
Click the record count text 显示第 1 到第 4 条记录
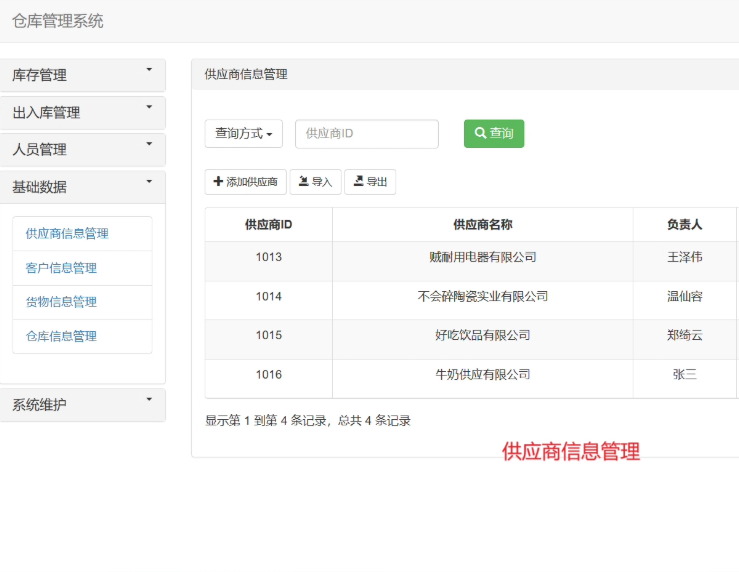click(266, 420)
